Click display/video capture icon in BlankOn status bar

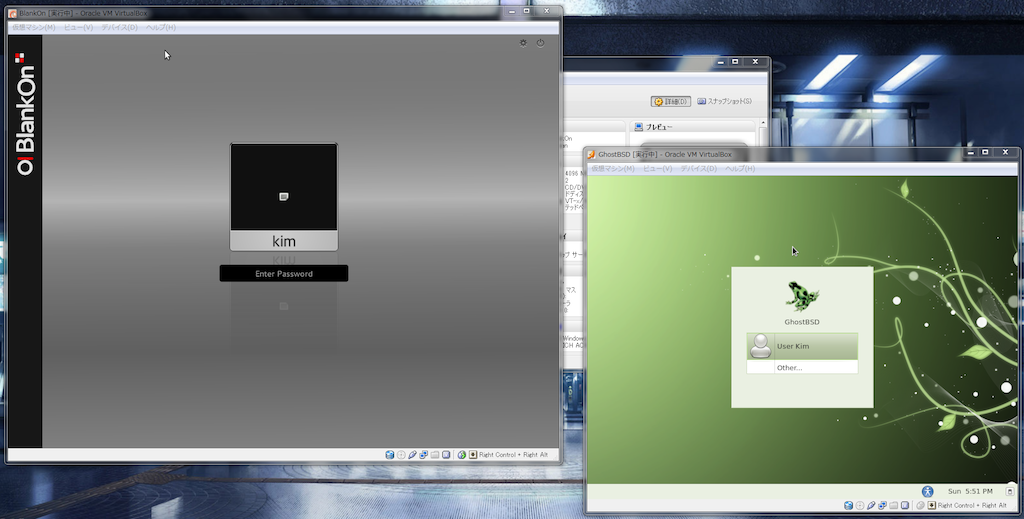446,454
